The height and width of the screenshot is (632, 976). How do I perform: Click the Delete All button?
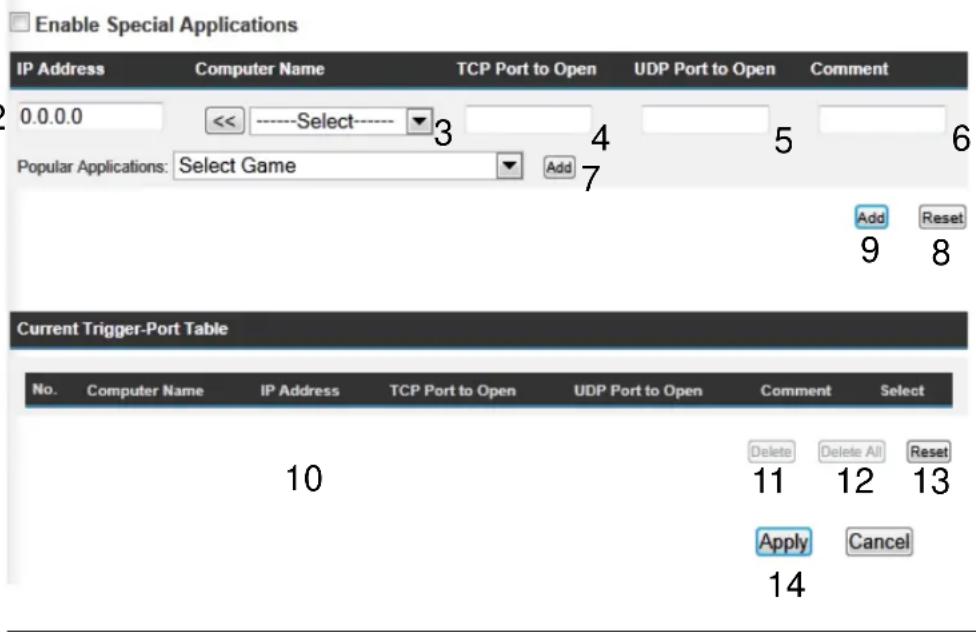[851, 451]
